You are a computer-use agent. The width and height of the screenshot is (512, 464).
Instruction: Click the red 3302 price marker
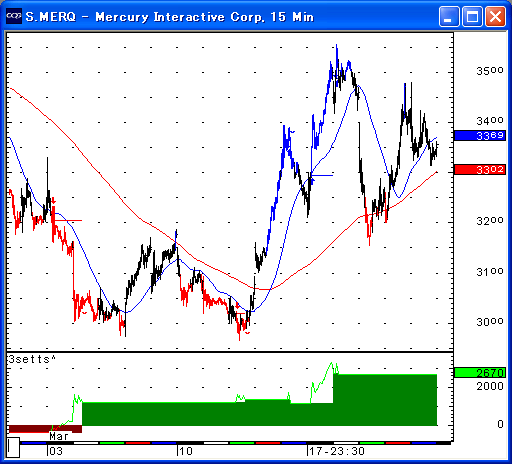pyautogui.click(x=480, y=169)
